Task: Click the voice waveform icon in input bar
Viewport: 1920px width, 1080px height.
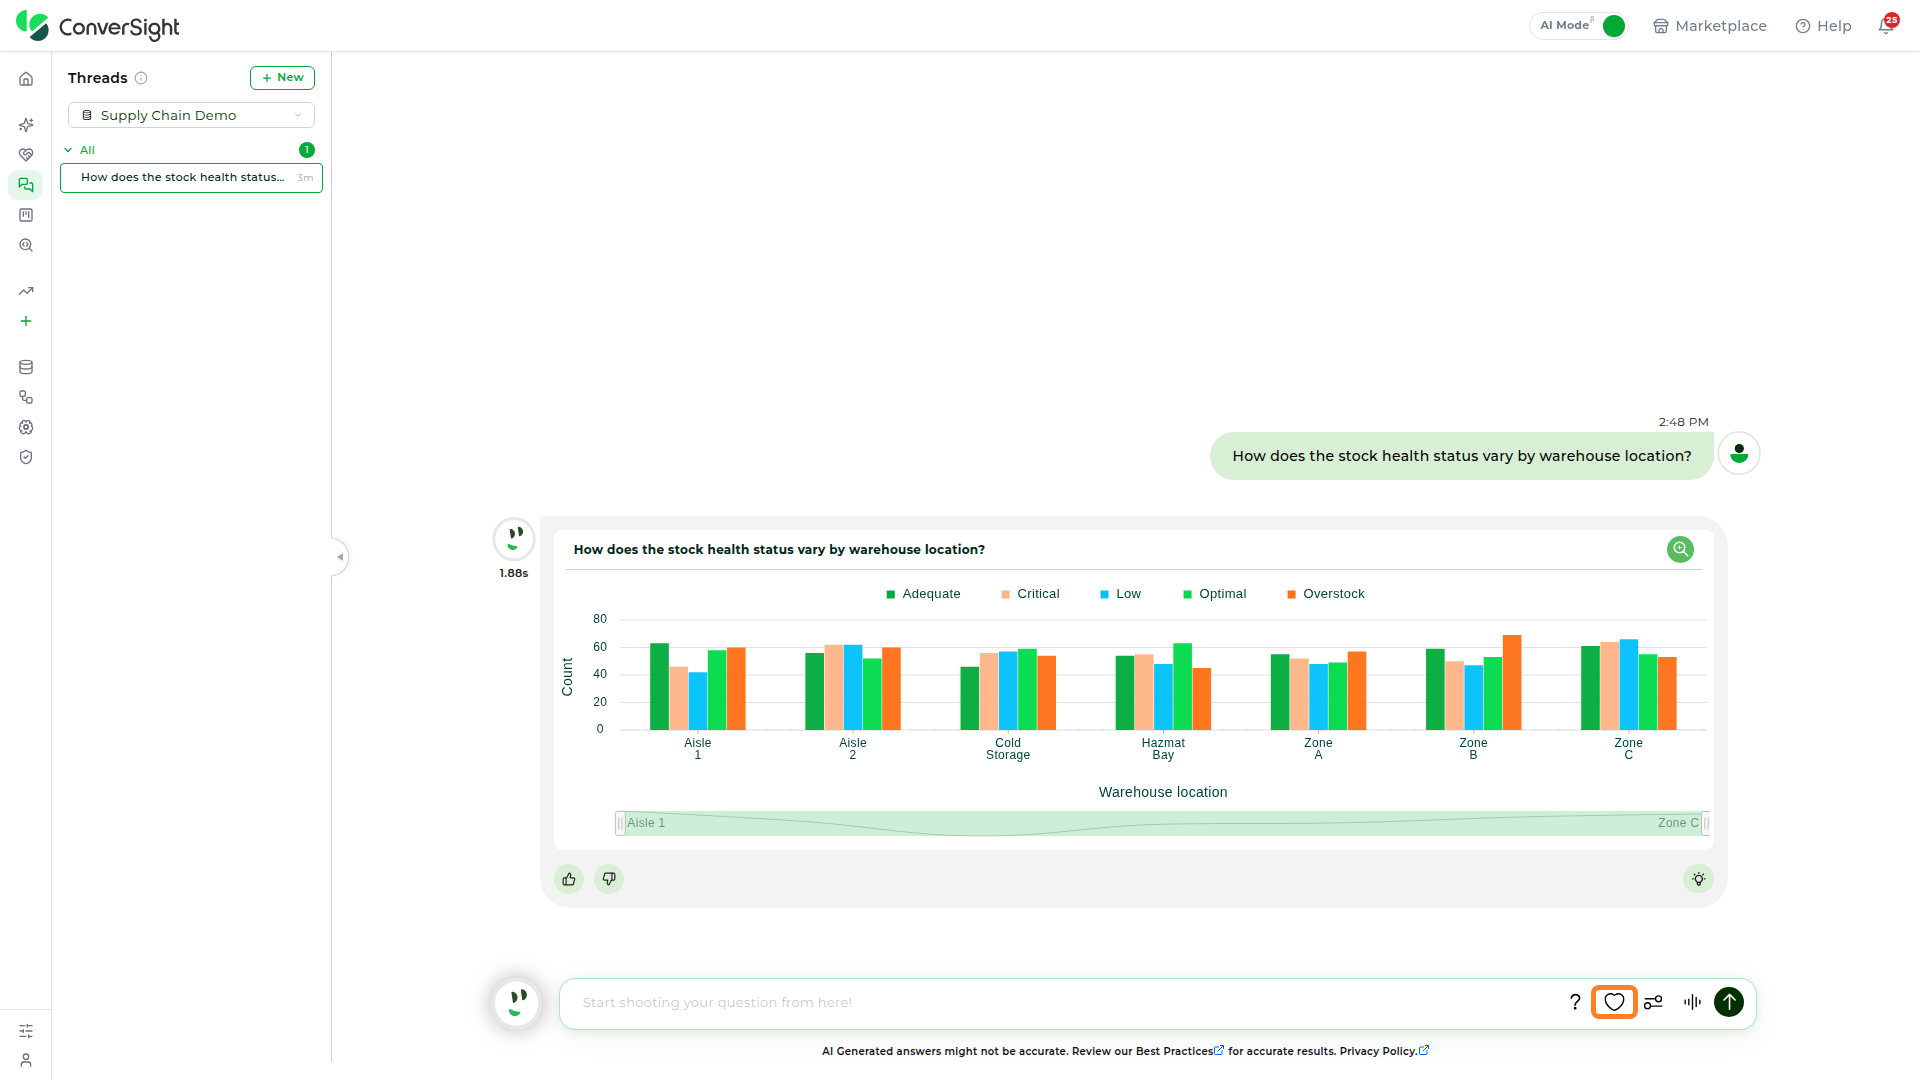Action: coord(1692,1002)
